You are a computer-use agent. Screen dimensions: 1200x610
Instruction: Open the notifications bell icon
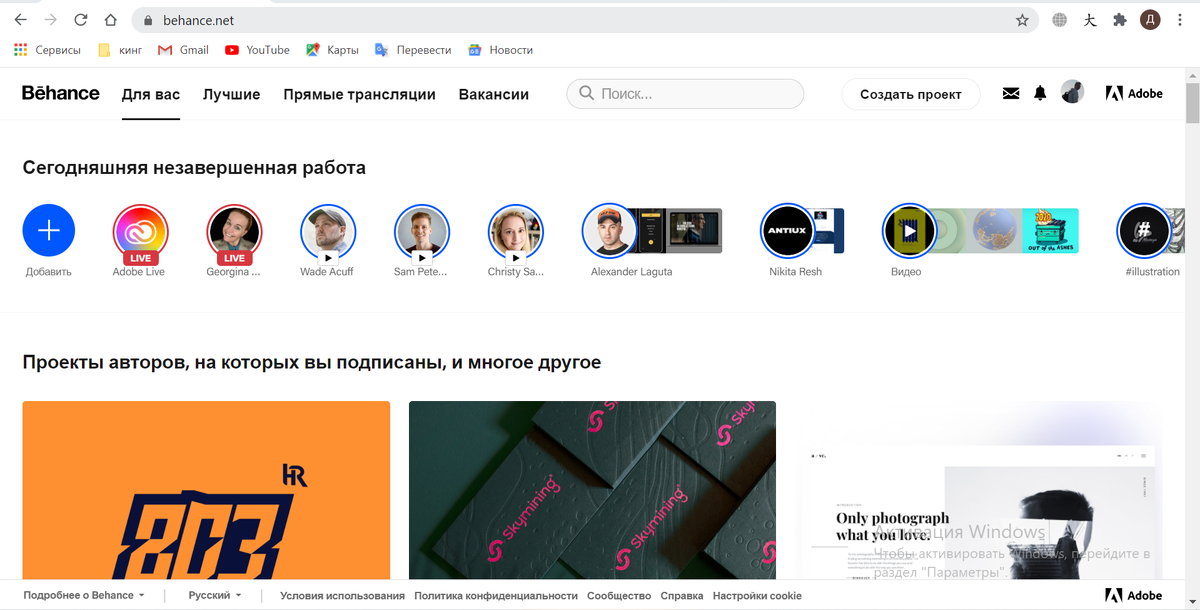tap(1040, 93)
